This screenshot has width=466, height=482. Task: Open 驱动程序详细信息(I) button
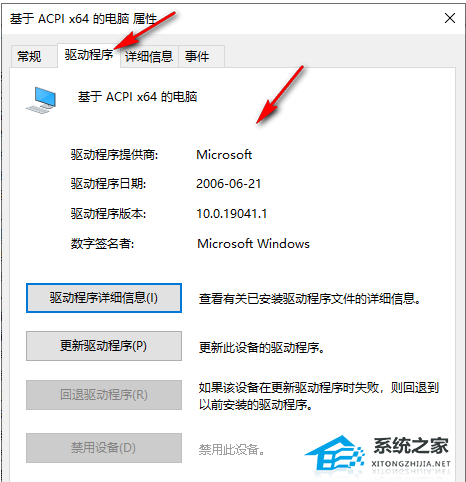click(104, 298)
